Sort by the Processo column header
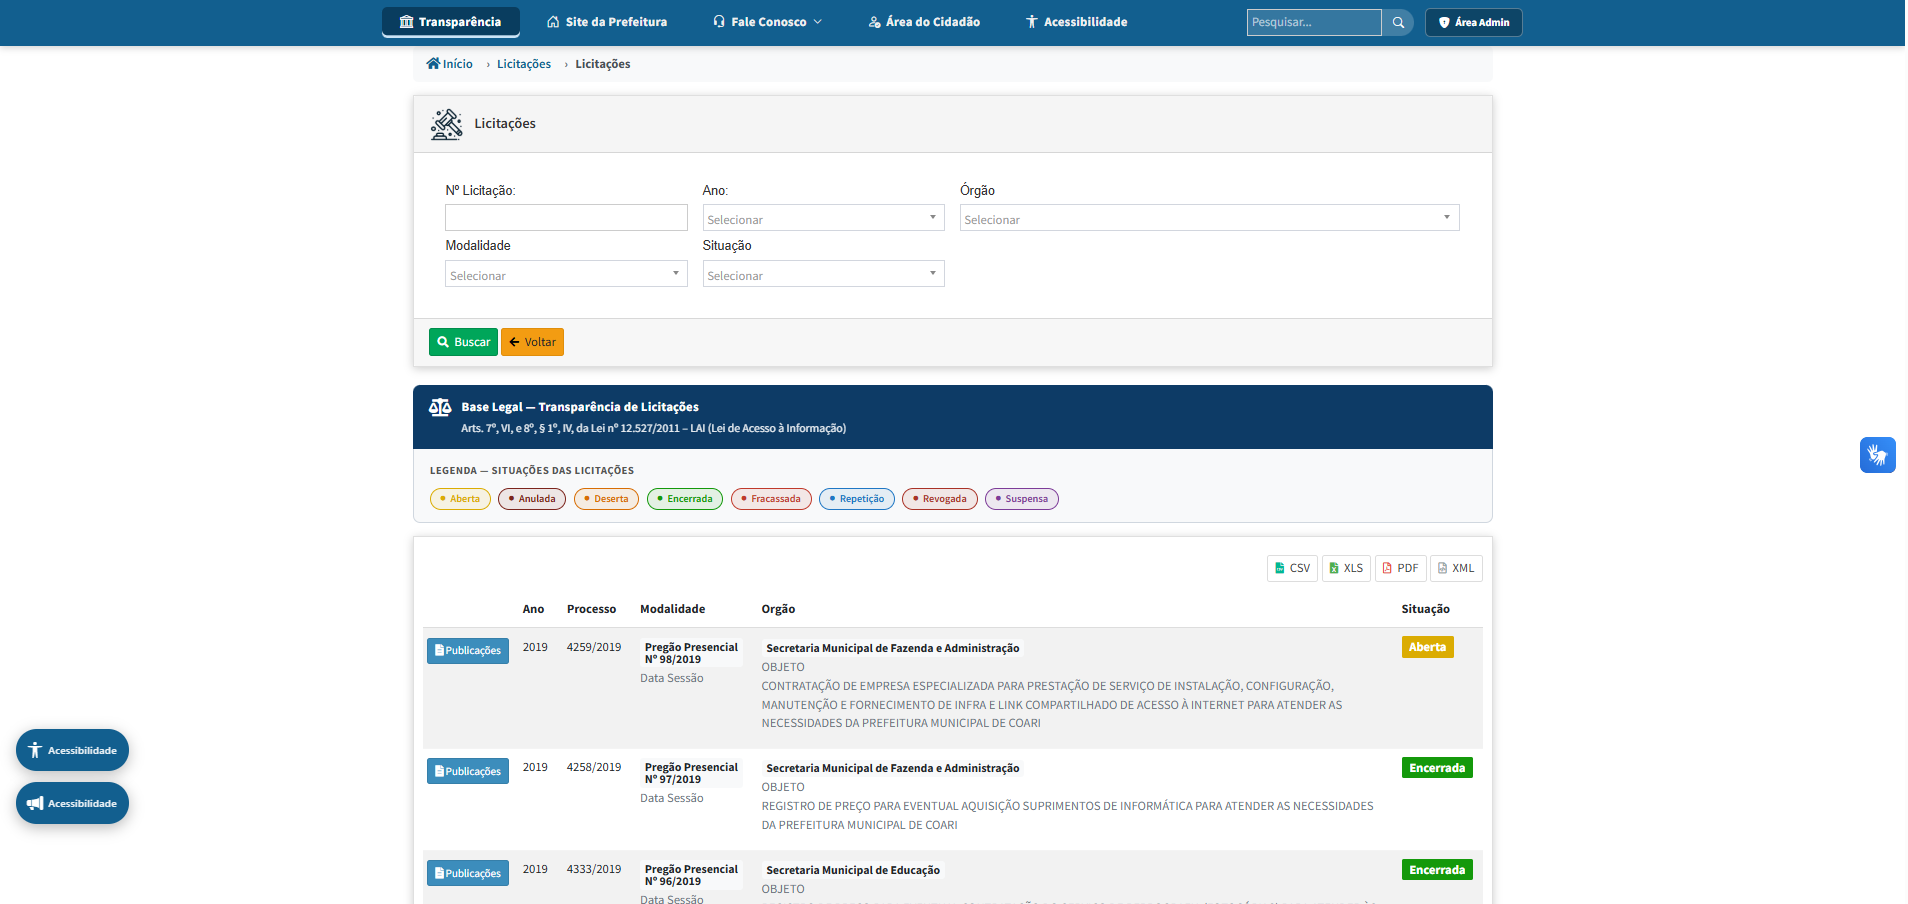Screen dimensions: 1908x904 591,609
